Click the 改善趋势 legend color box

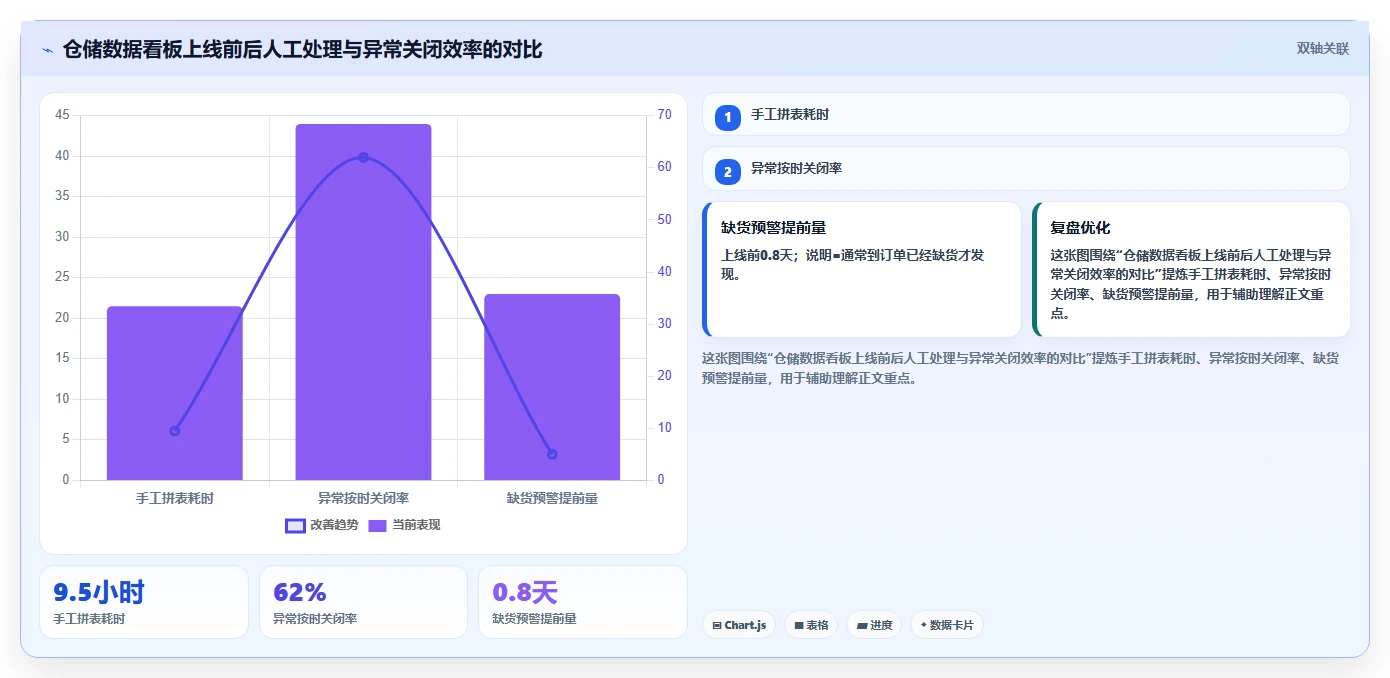tap(295, 525)
